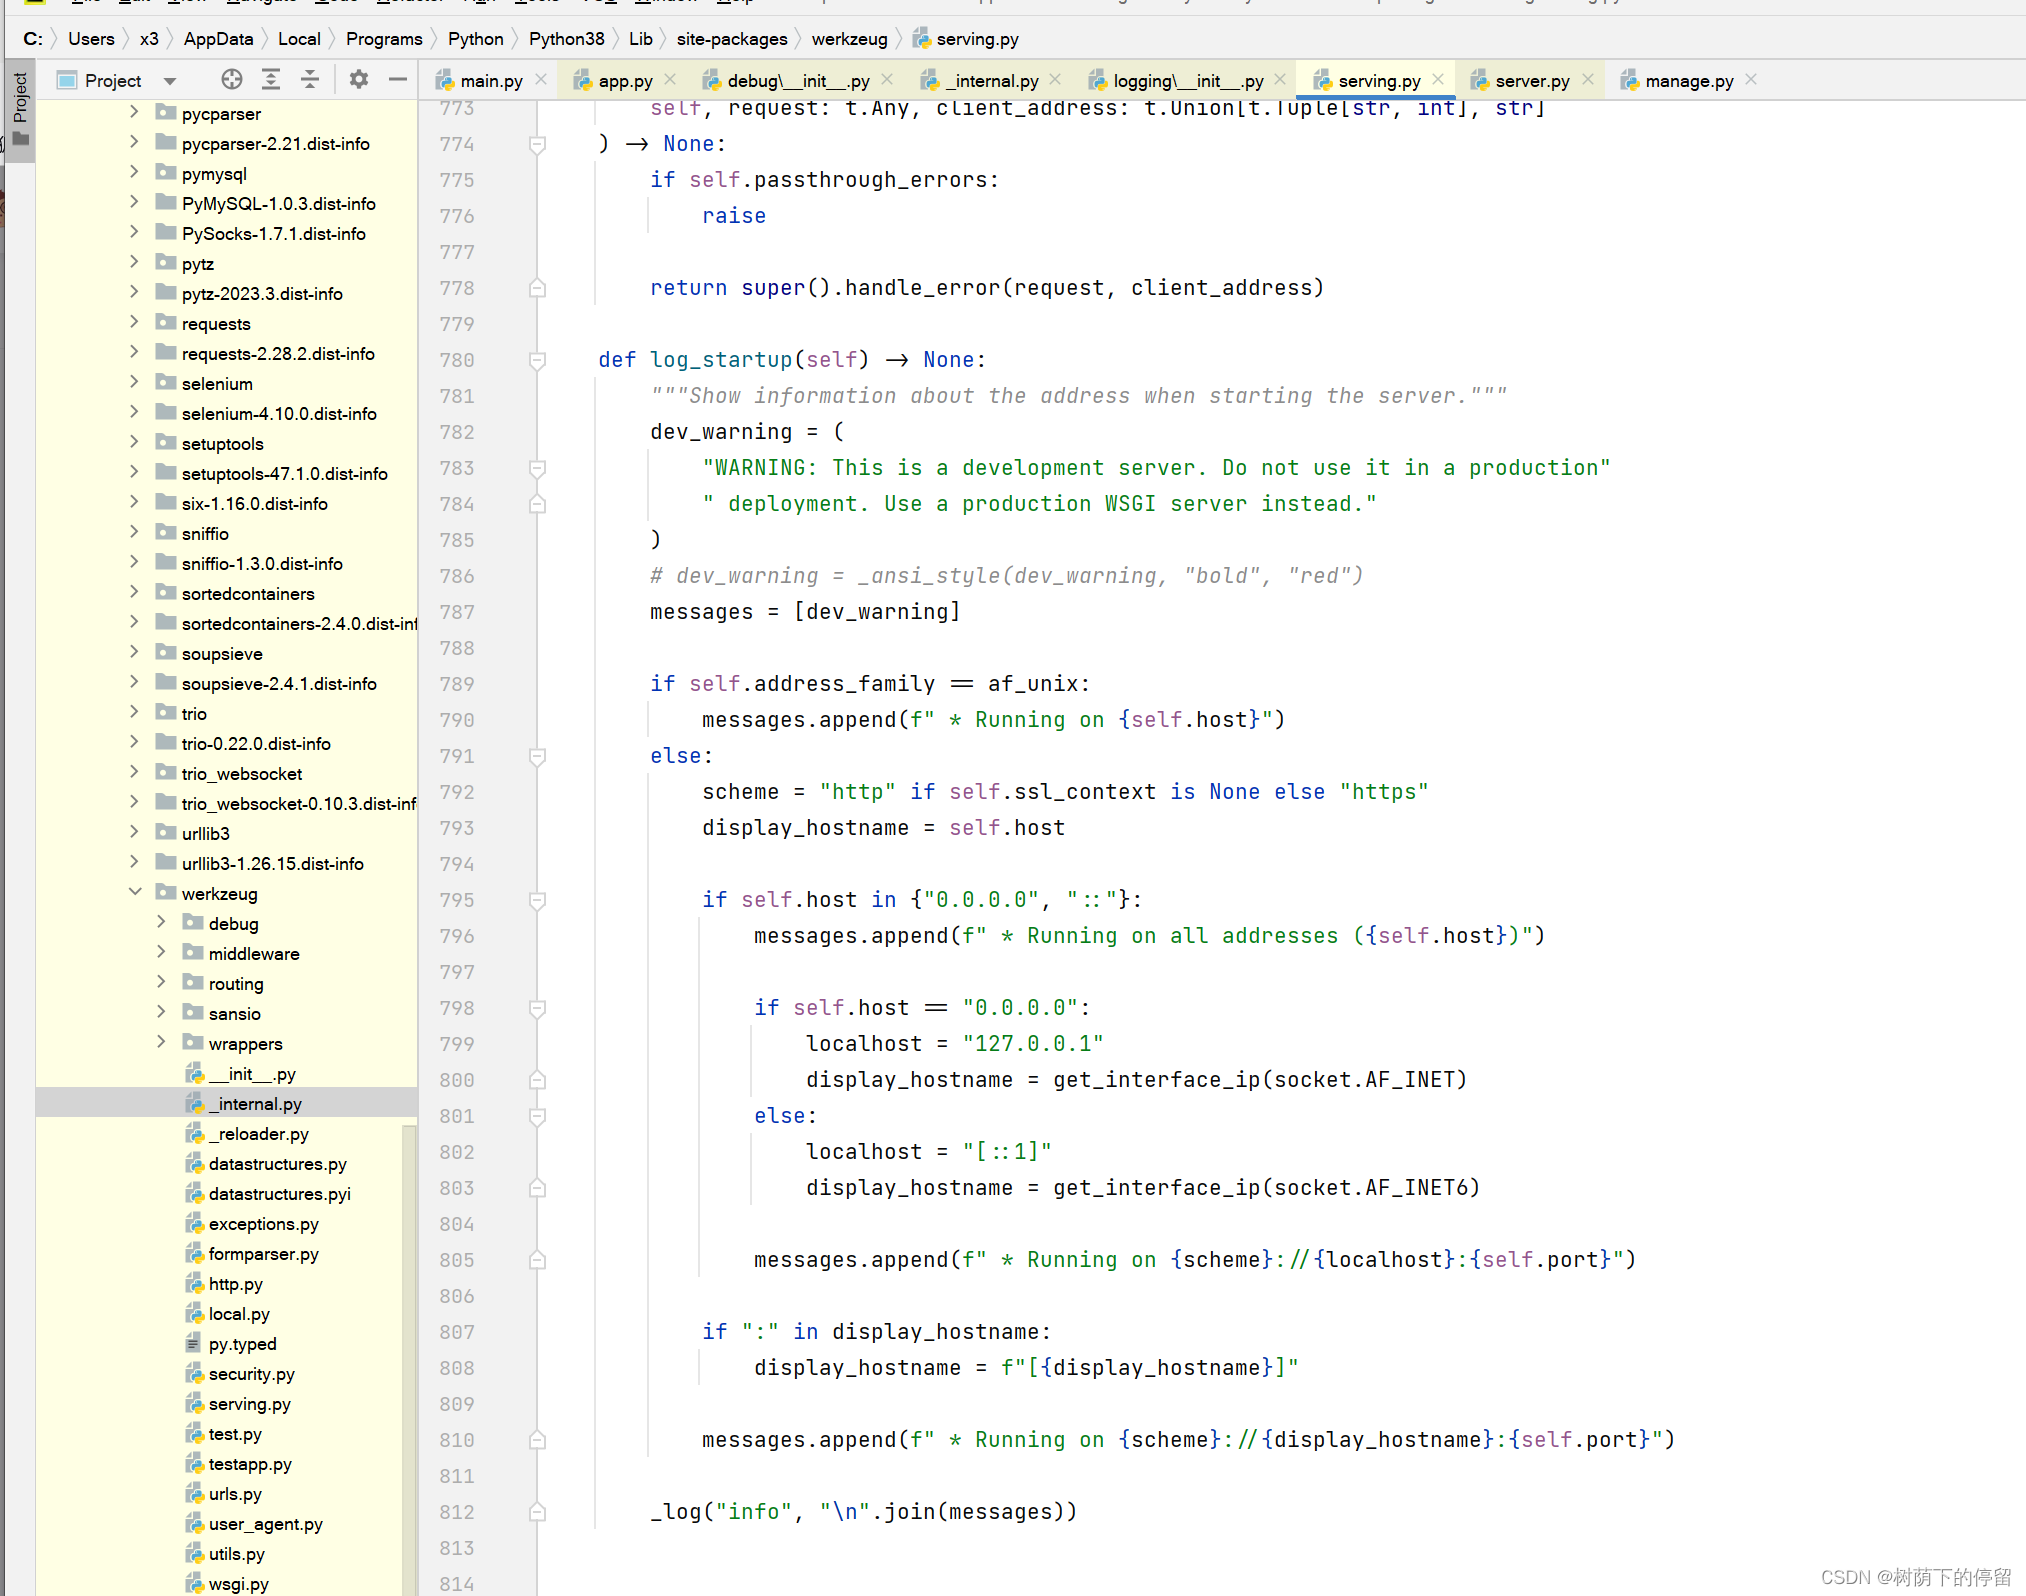The width and height of the screenshot is (2026, 1596).
Task: Collapse the log_startup function via gutter fold marker
Action: (x=537, y=361)
